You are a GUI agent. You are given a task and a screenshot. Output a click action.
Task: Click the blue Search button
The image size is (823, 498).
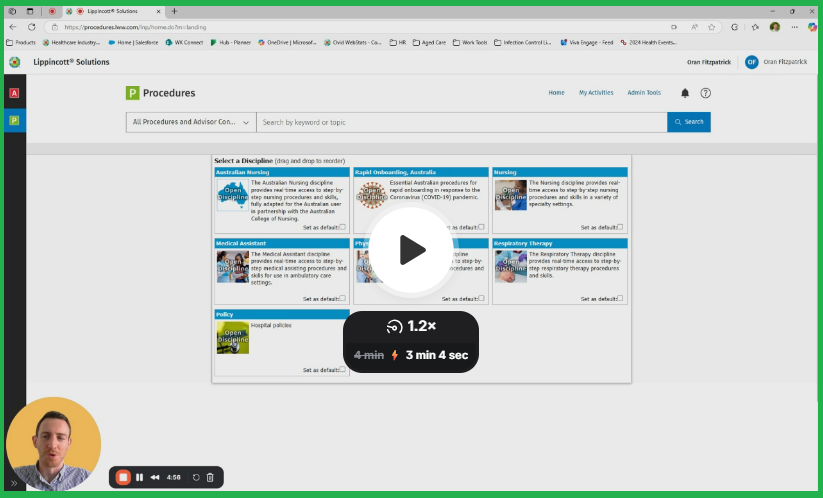click(689, 122)
